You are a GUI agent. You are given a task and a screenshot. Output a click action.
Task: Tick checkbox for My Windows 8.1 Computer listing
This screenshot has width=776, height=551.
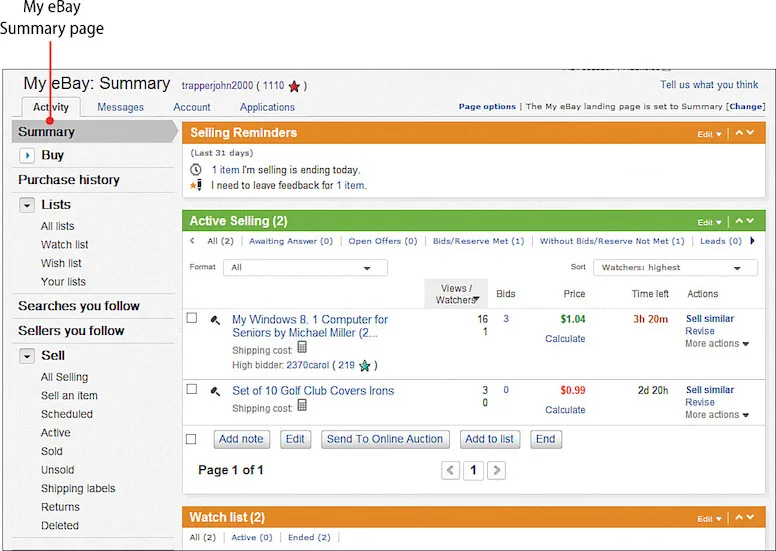(x=192, y=318)
